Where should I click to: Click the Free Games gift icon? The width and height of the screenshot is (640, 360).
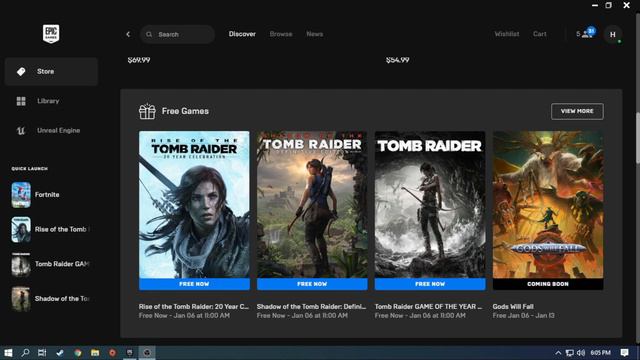(x=147, y=111)
